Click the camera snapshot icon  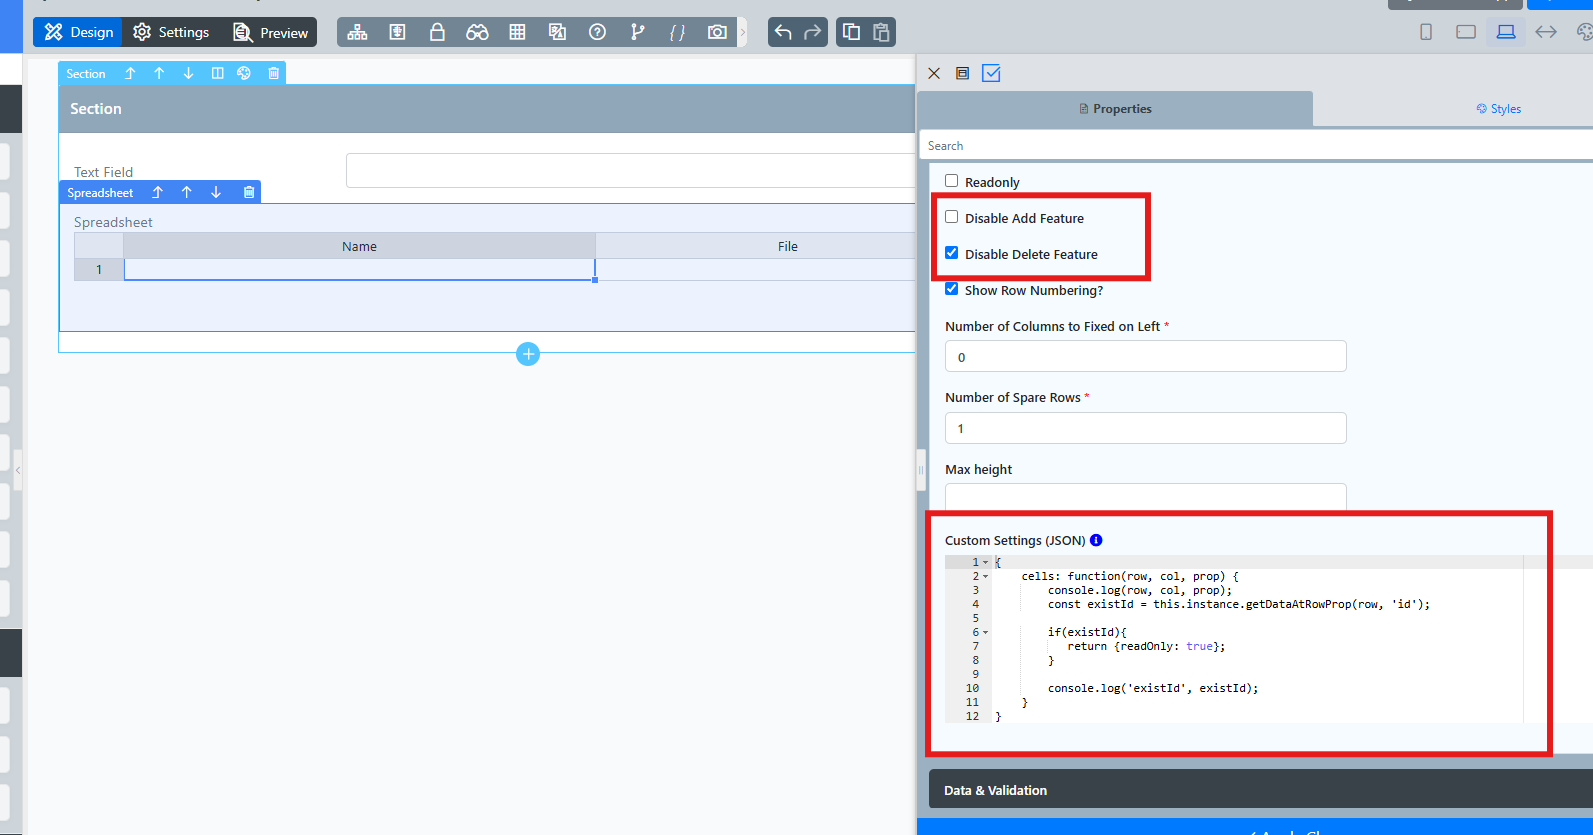(x=717, y=32)
